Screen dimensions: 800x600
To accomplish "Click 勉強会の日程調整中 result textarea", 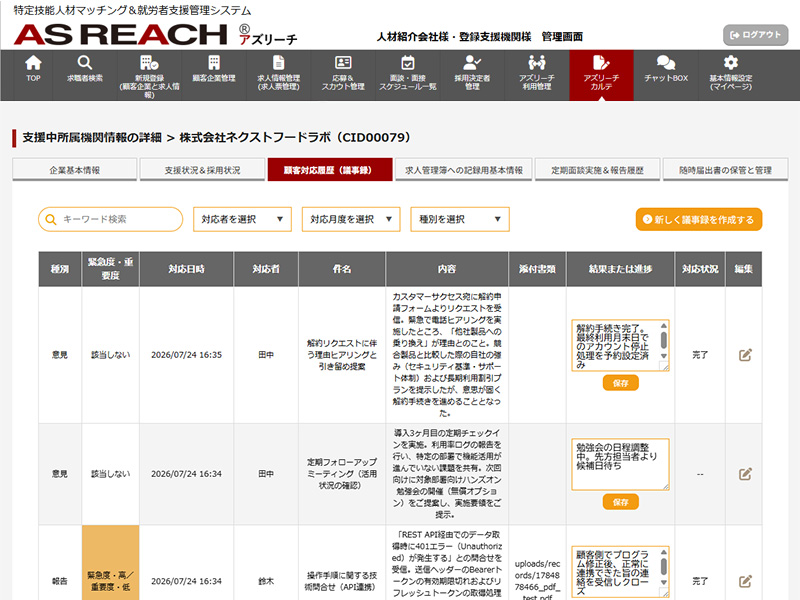I will pos(620,464).
